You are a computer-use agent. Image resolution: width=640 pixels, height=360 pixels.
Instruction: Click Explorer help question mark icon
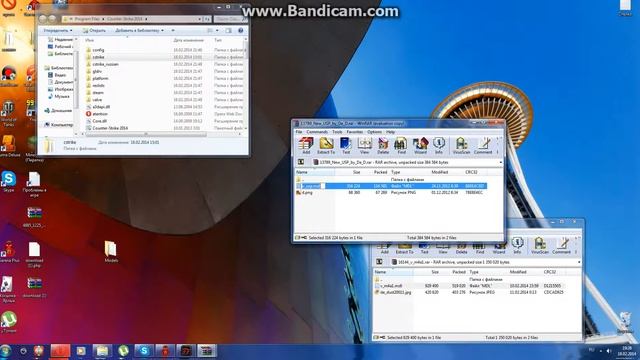coord(241,30)
